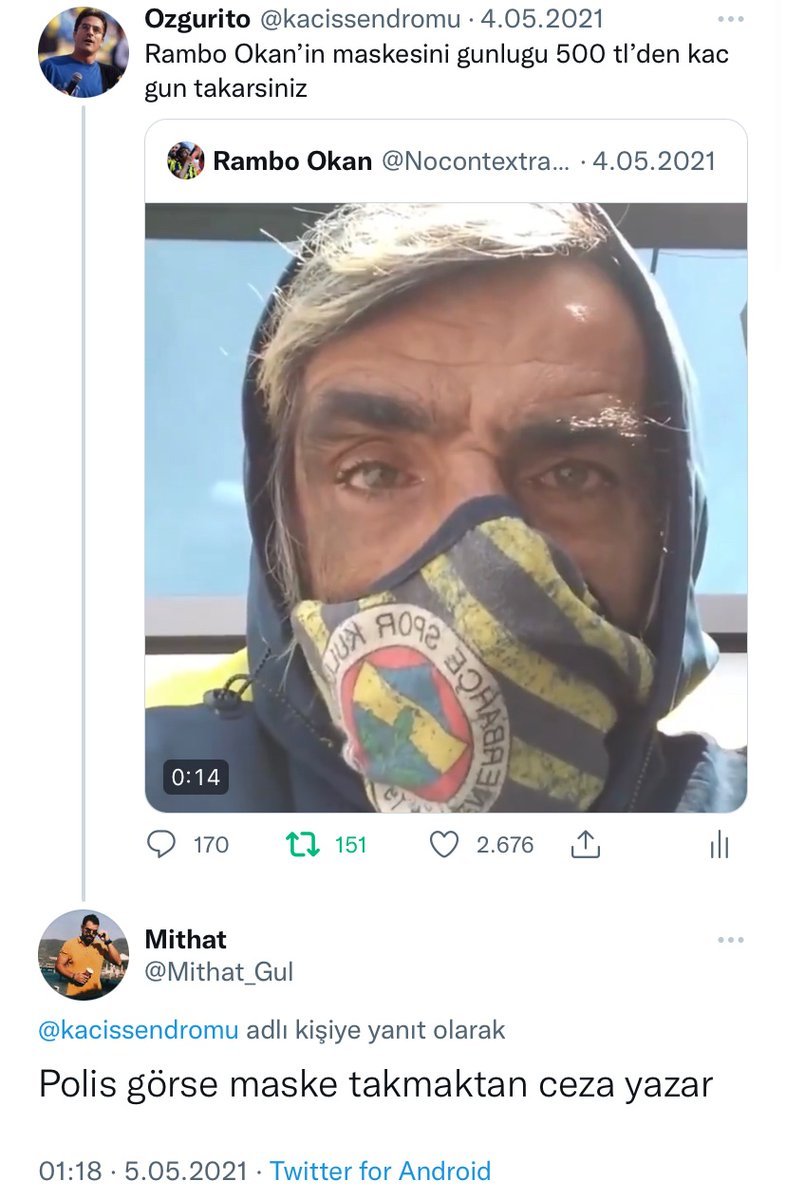Viewport: 786px width, 1200px height.
Task: Open the Rambo Okan quoted tweet name
Action: tap(292, 161)
